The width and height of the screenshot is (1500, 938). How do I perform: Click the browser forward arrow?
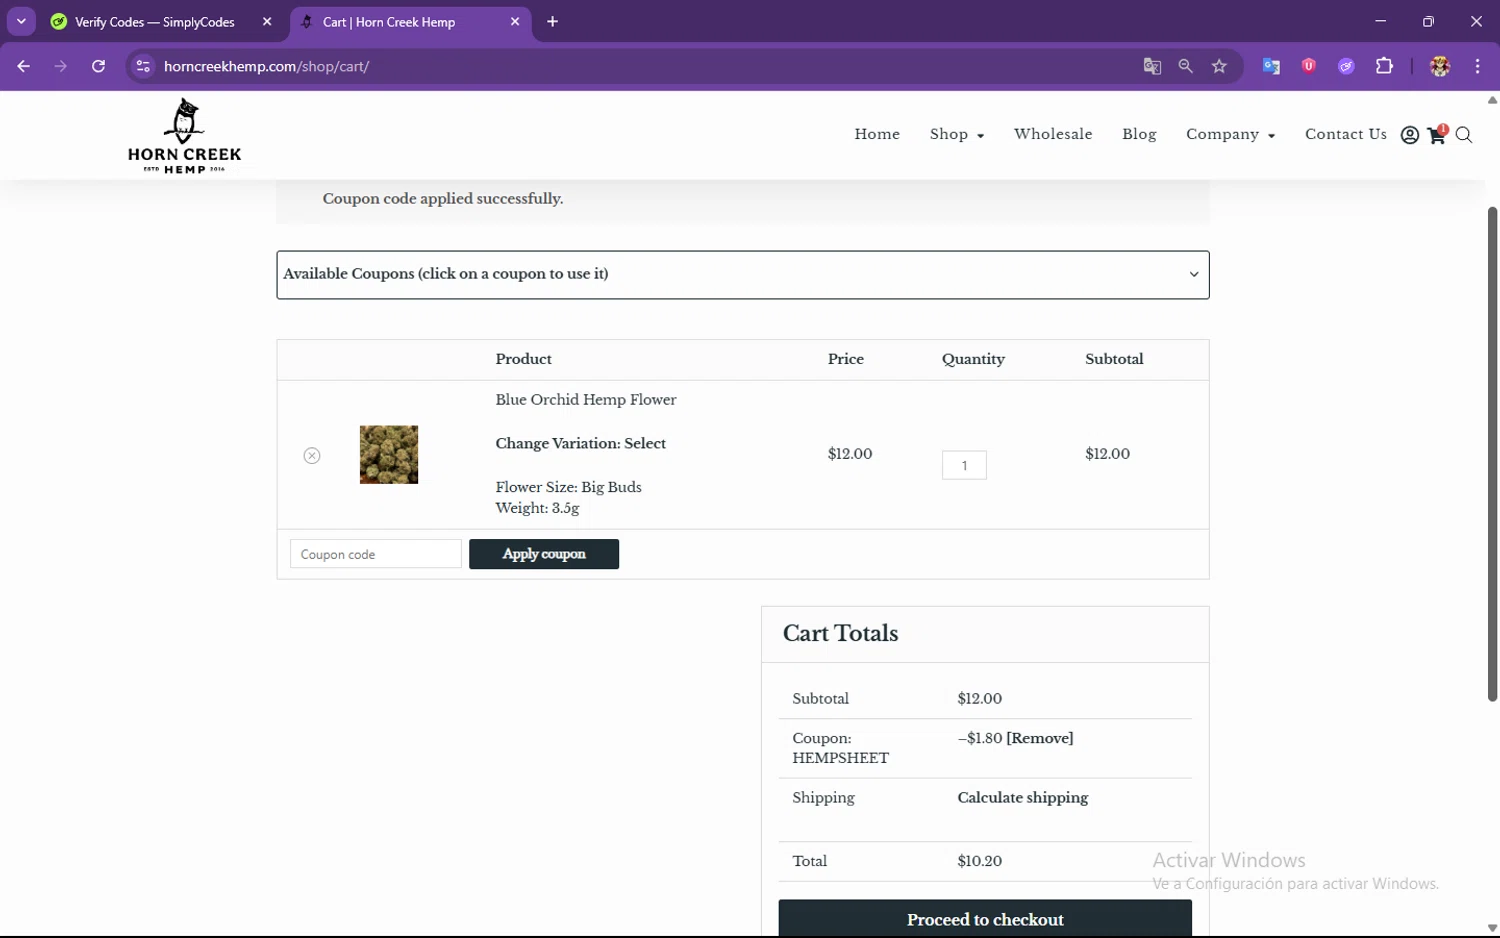click(61, 66)
